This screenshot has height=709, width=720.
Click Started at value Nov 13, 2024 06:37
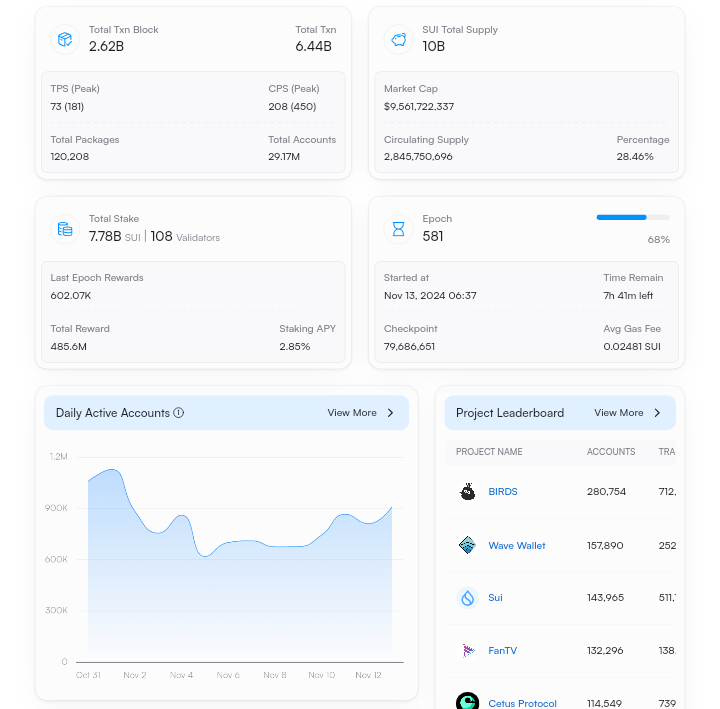(x=430, y=296)
